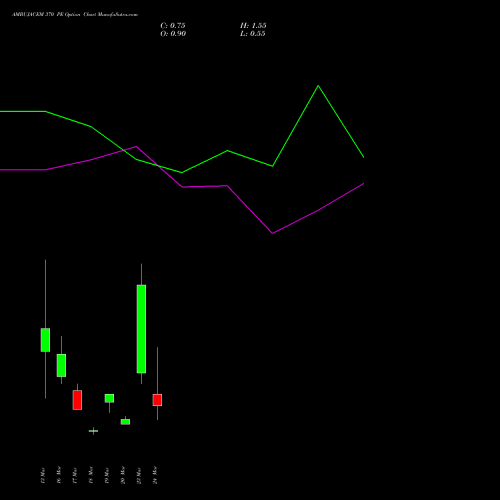The image size is (500, 500).
Task: Click the red candle on 17 Mar
Action: [77, 400]
